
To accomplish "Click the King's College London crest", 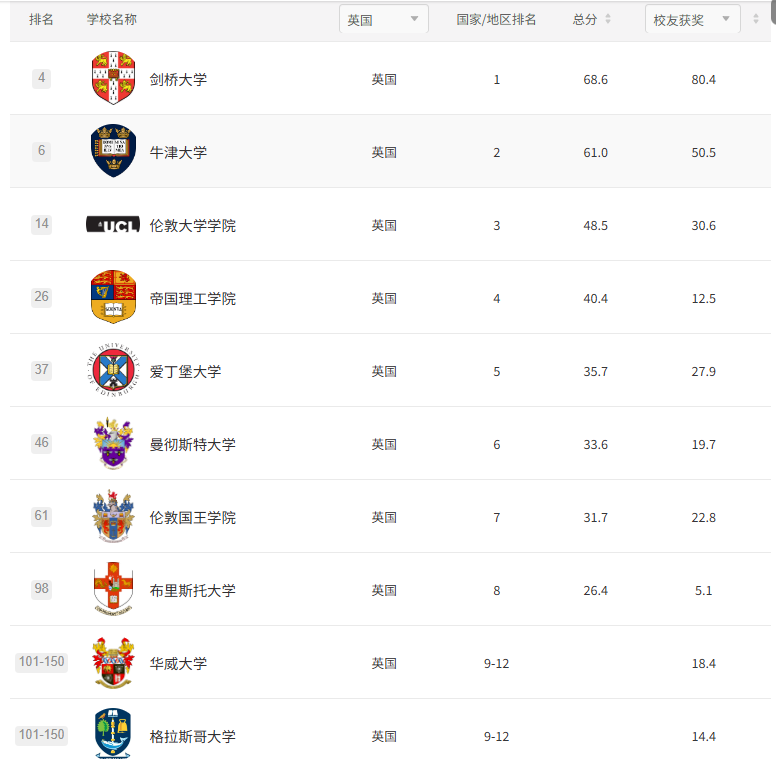I will 113,516.
